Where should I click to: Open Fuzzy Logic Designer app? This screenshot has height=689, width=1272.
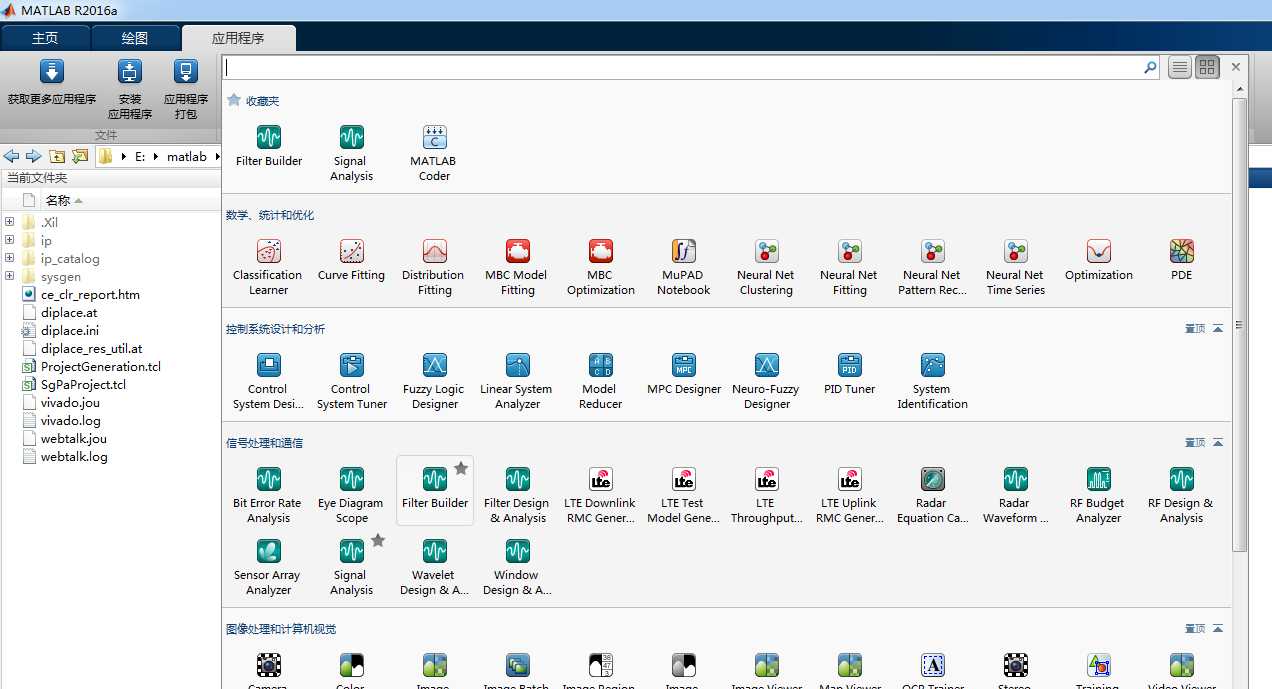click(434, 381)
